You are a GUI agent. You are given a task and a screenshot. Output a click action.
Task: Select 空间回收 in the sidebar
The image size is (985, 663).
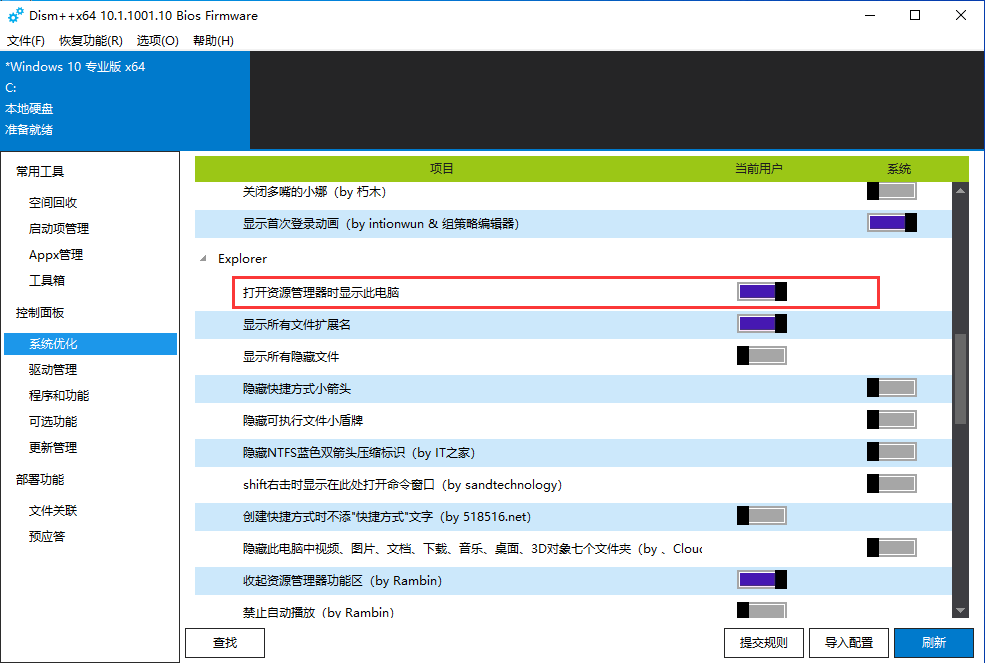(53, 202)
